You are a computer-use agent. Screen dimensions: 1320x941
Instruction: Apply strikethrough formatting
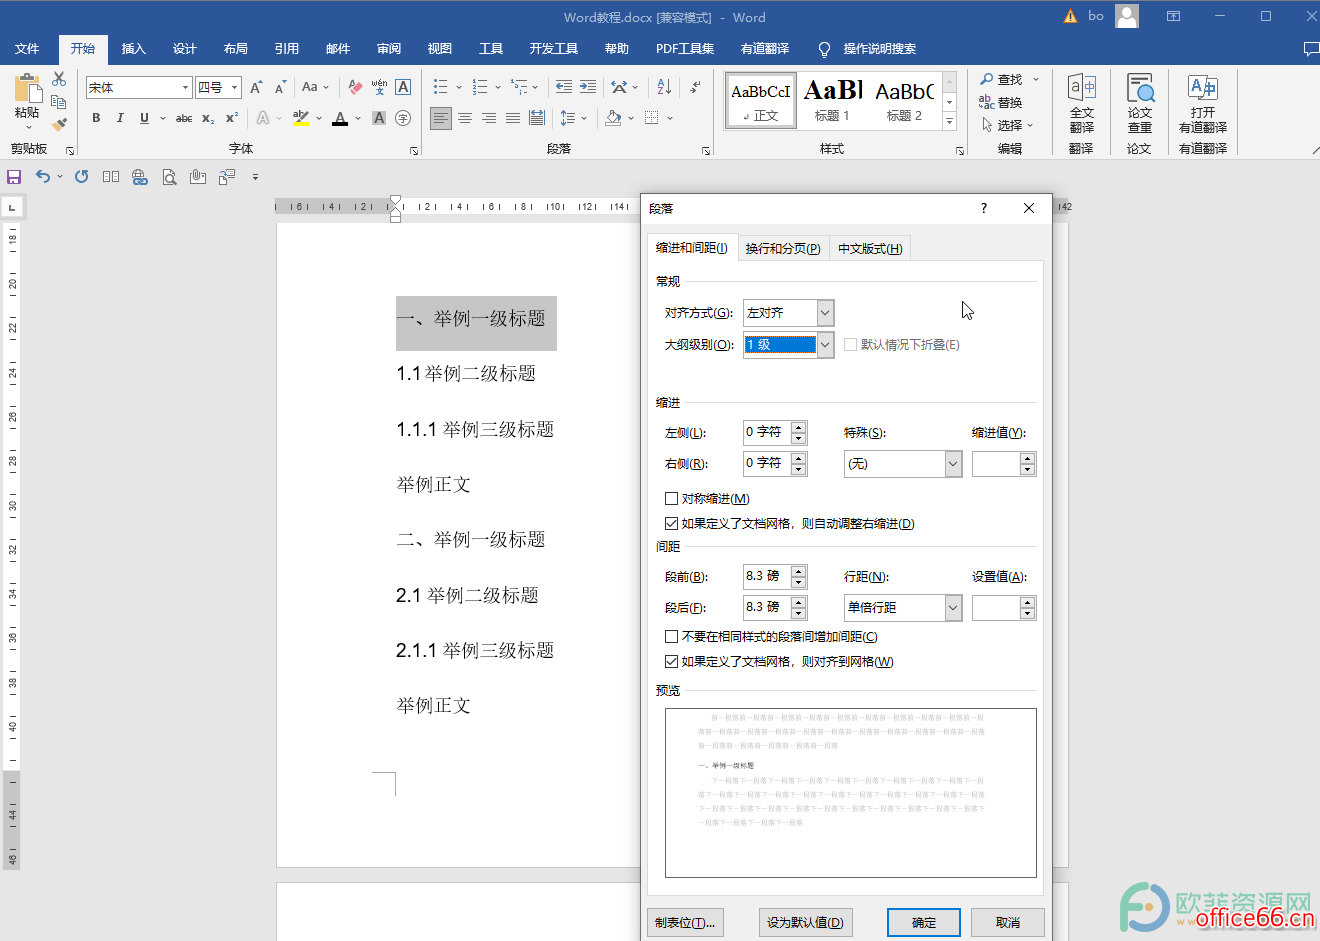pyautogui.click(x=184, y=118)
